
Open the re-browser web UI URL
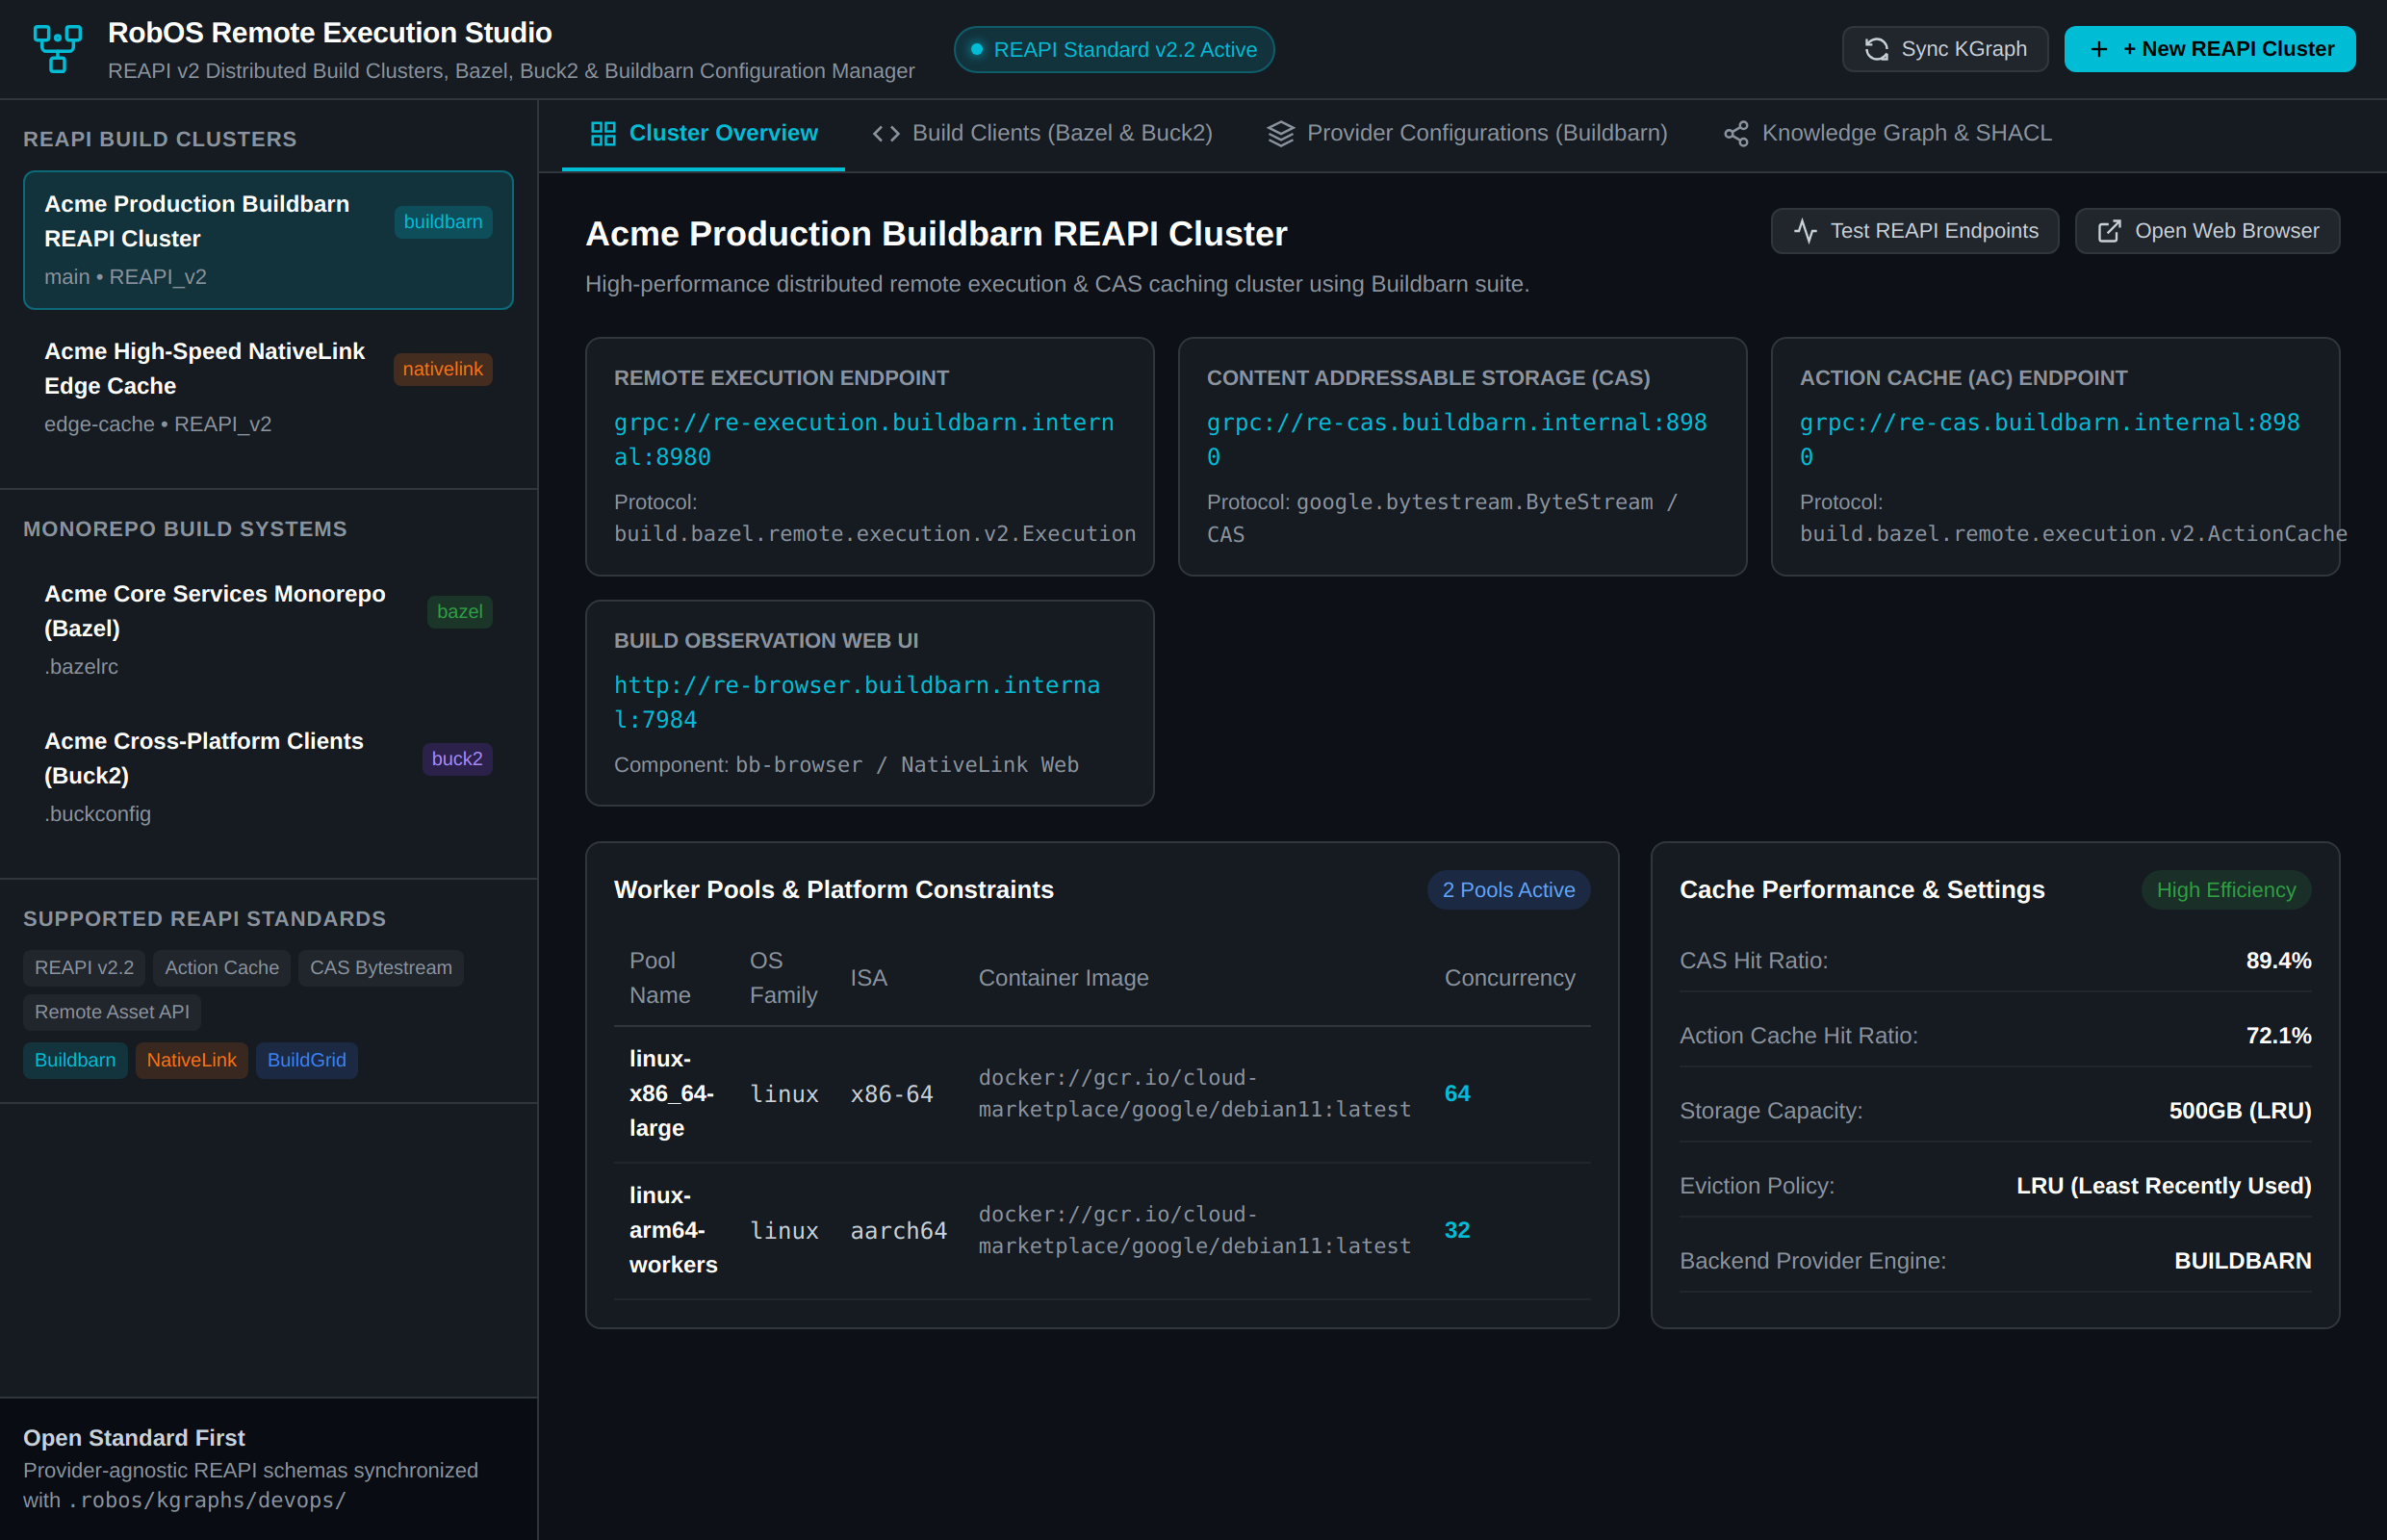(857, 702)
